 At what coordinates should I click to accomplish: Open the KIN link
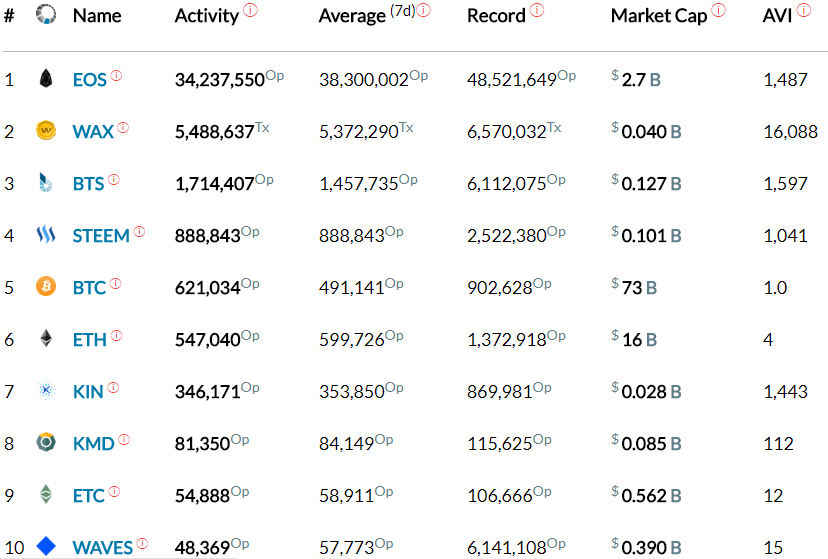click(88, 392)
